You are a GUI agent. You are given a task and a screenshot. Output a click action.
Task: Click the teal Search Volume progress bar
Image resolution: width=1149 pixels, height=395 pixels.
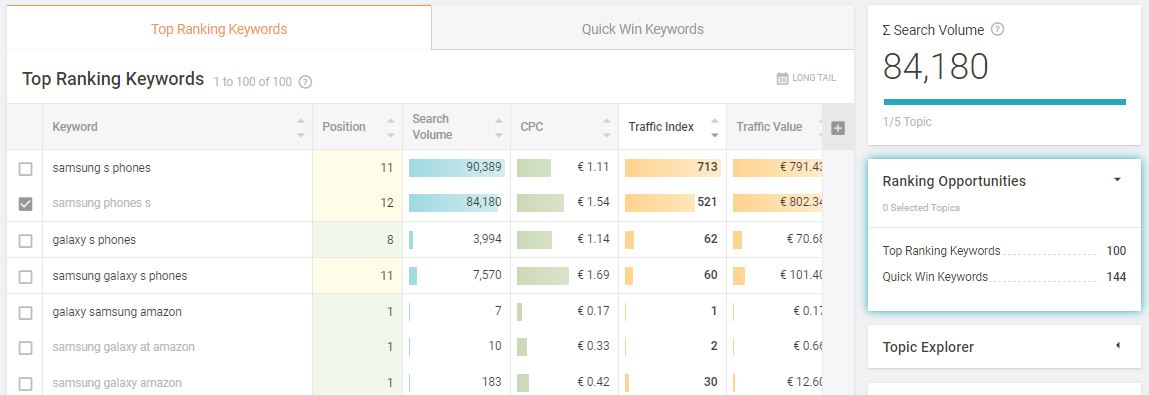(1005, 102)
